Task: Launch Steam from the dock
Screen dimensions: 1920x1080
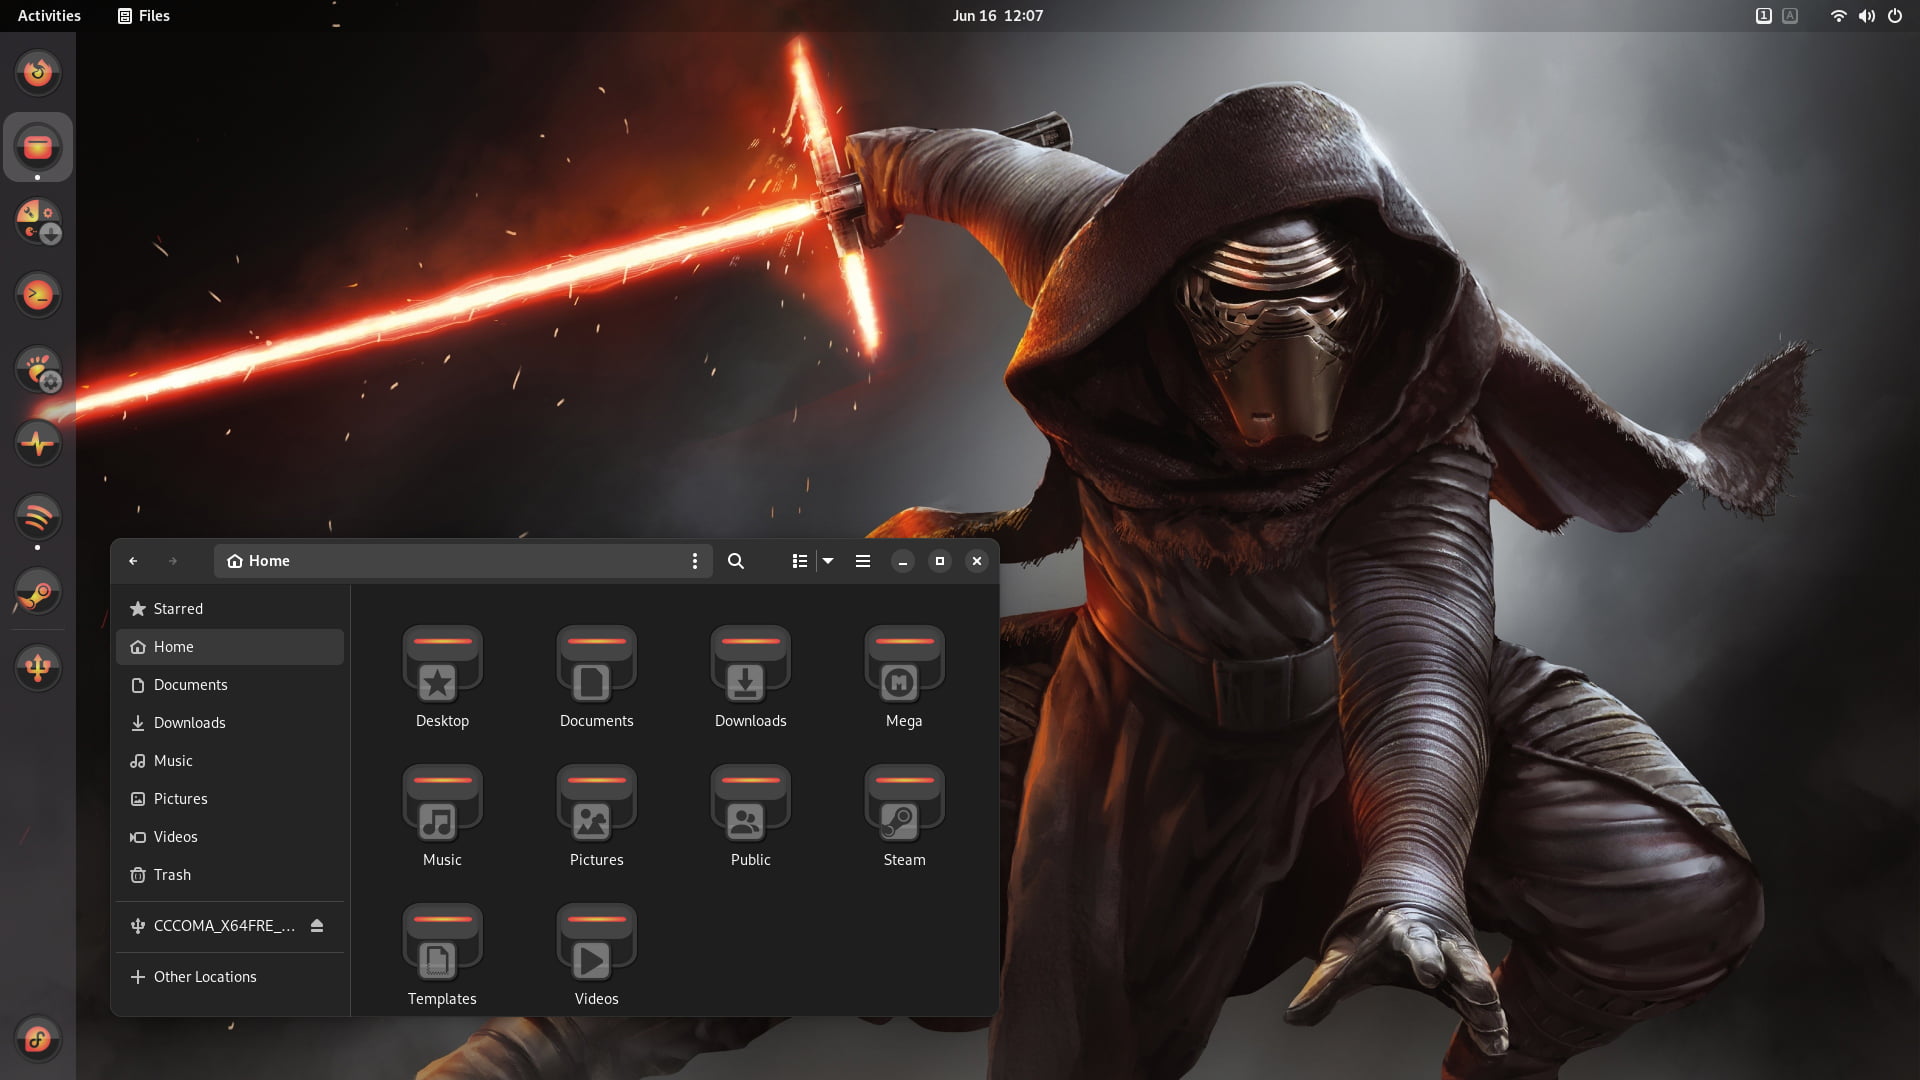Action: 38,592
